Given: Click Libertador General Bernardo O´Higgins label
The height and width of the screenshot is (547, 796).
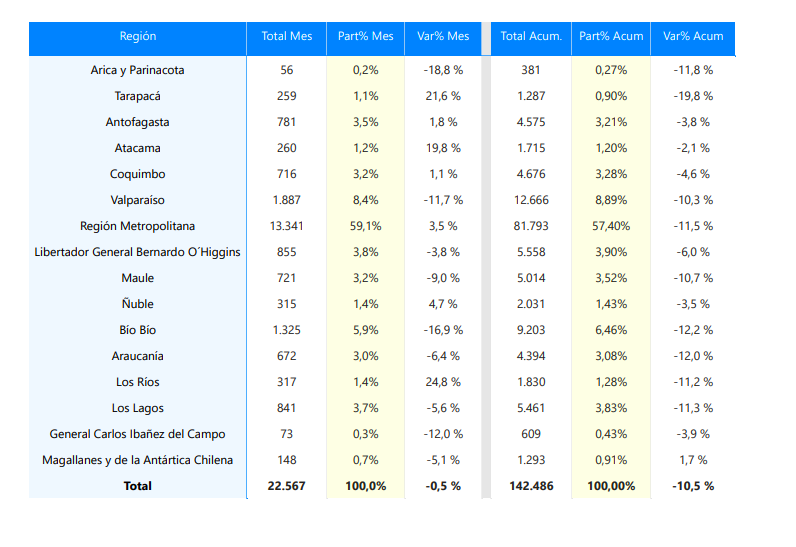Looking at the screenshot, I should click(138, 252).
